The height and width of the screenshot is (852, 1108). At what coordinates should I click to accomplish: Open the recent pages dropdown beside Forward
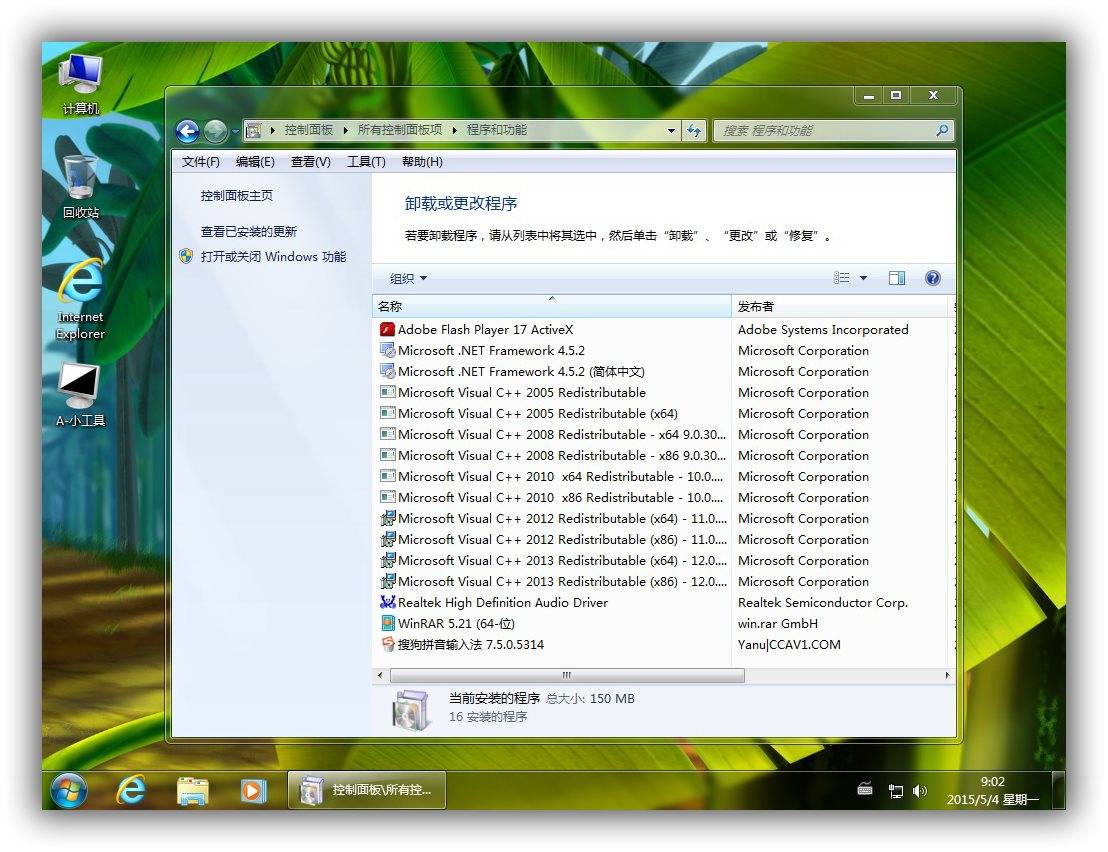point(235,131)
